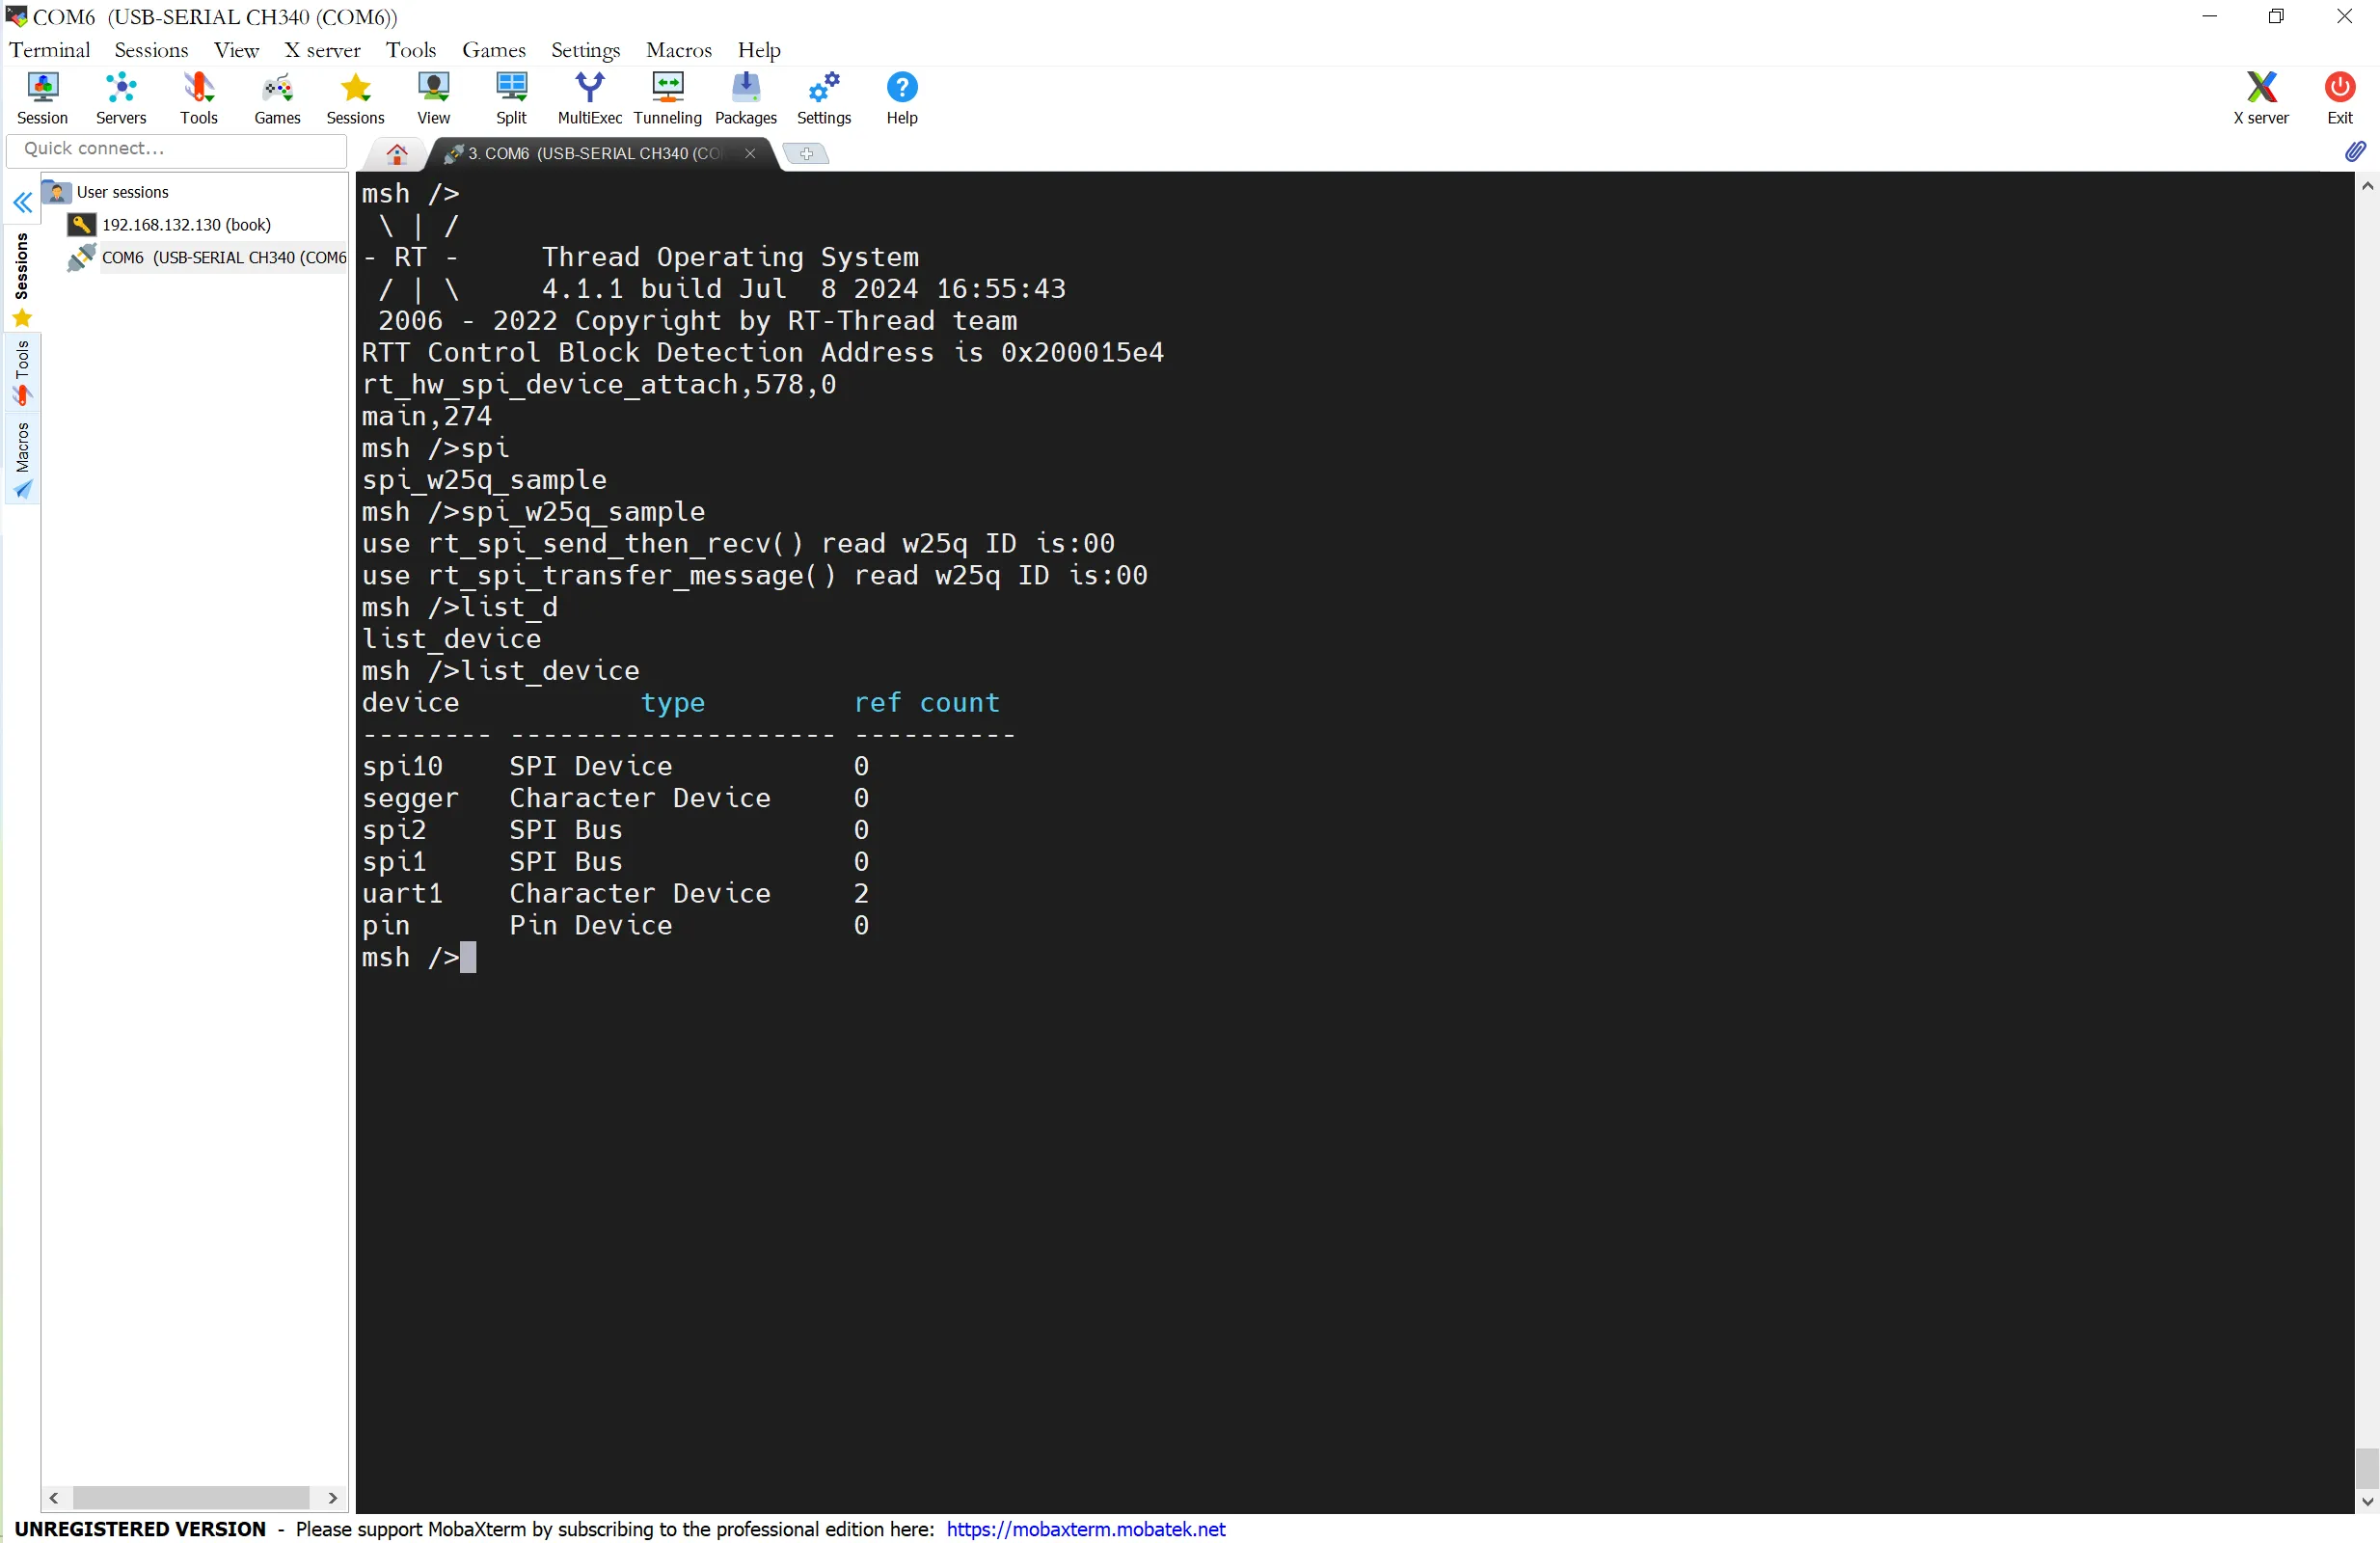Viewport: 2380px width, 1543px height.
Task: Click the terminal scrollbar up arrow
Action: tap(2367, 187)
